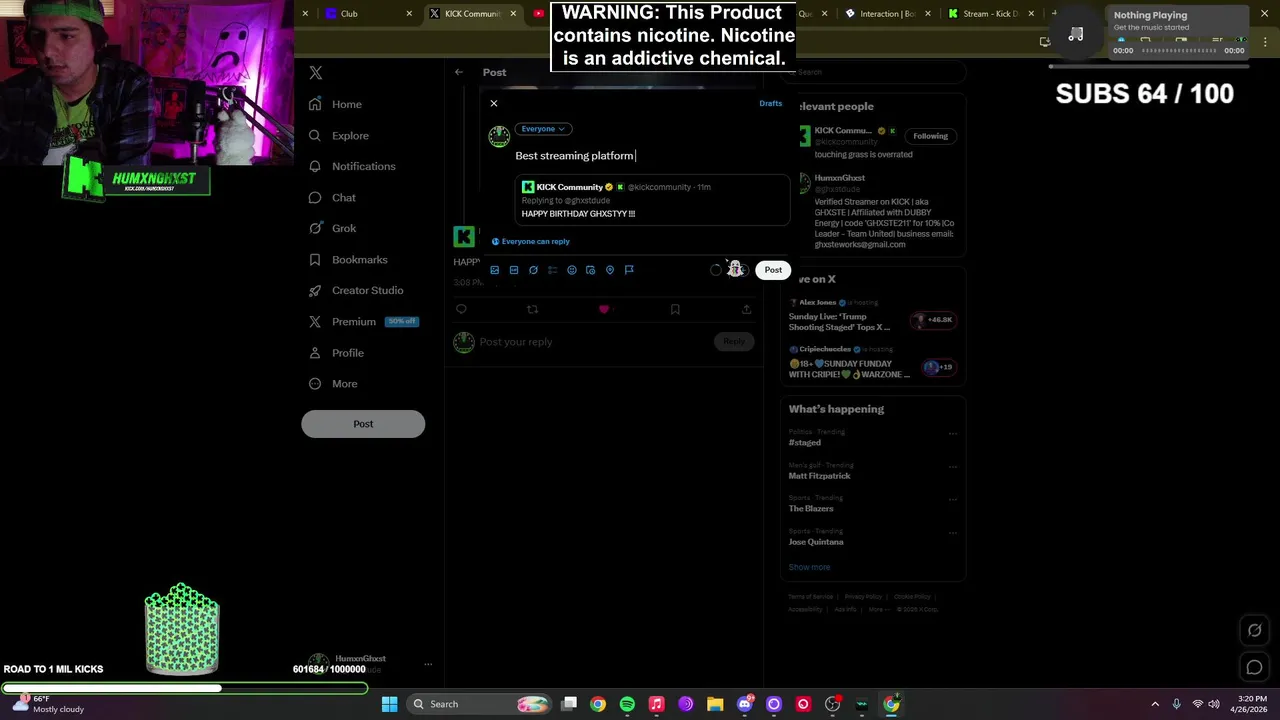Show hidden system tray icons
This screenshot has width=1280, height=720.
click(x=1155, y=704)
